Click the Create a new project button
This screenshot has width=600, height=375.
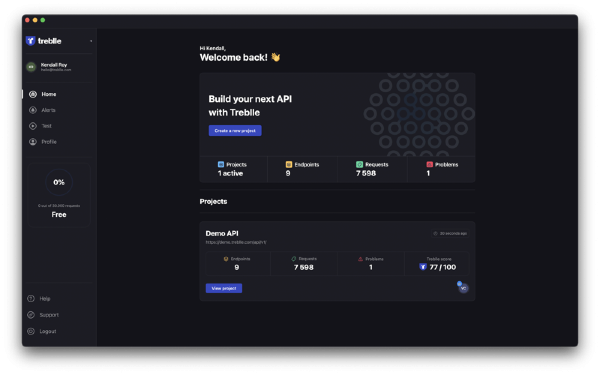235,130
